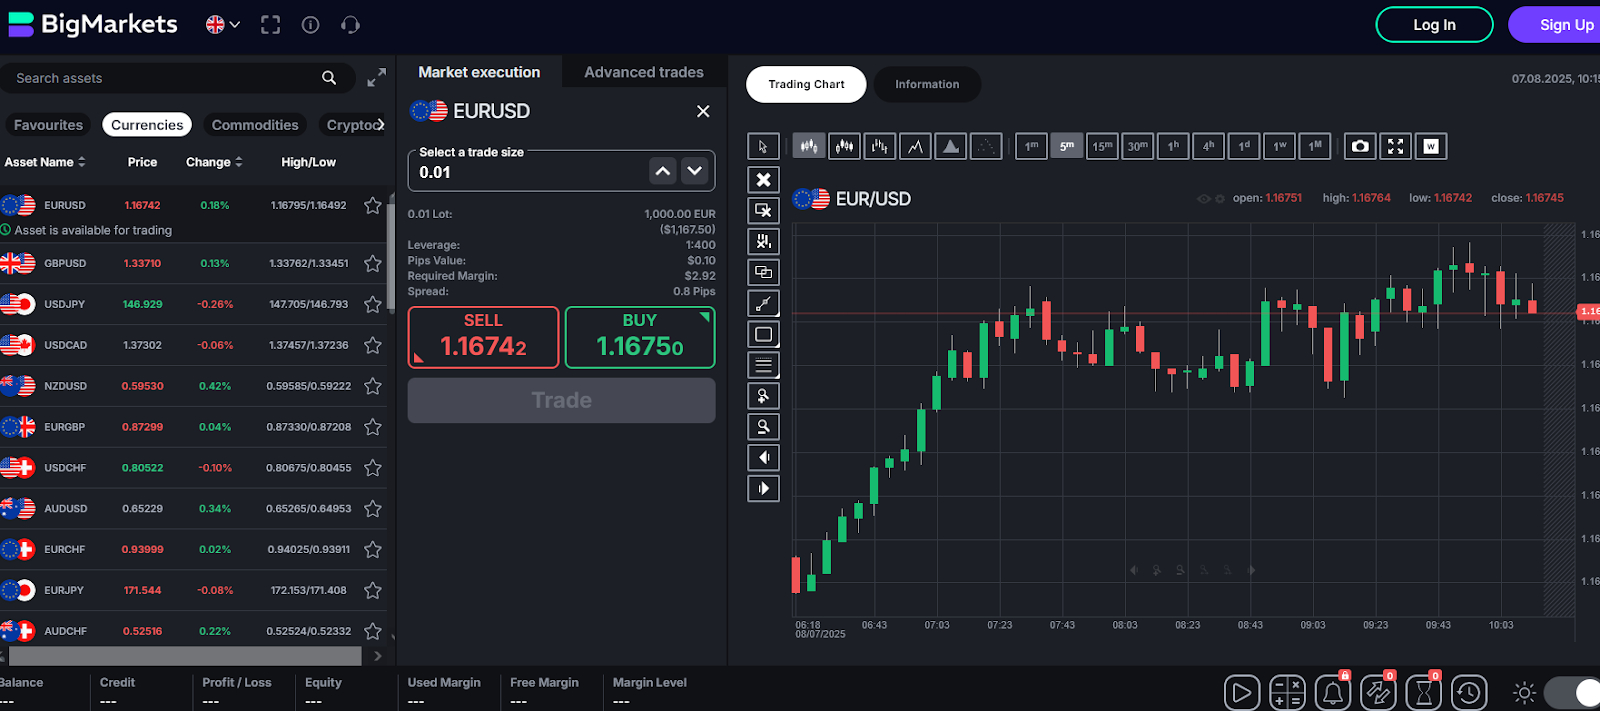Viewport: 1600px width, 711px height.
Task: Switch chart to dotted line style
Action: (x=986, y=146)
